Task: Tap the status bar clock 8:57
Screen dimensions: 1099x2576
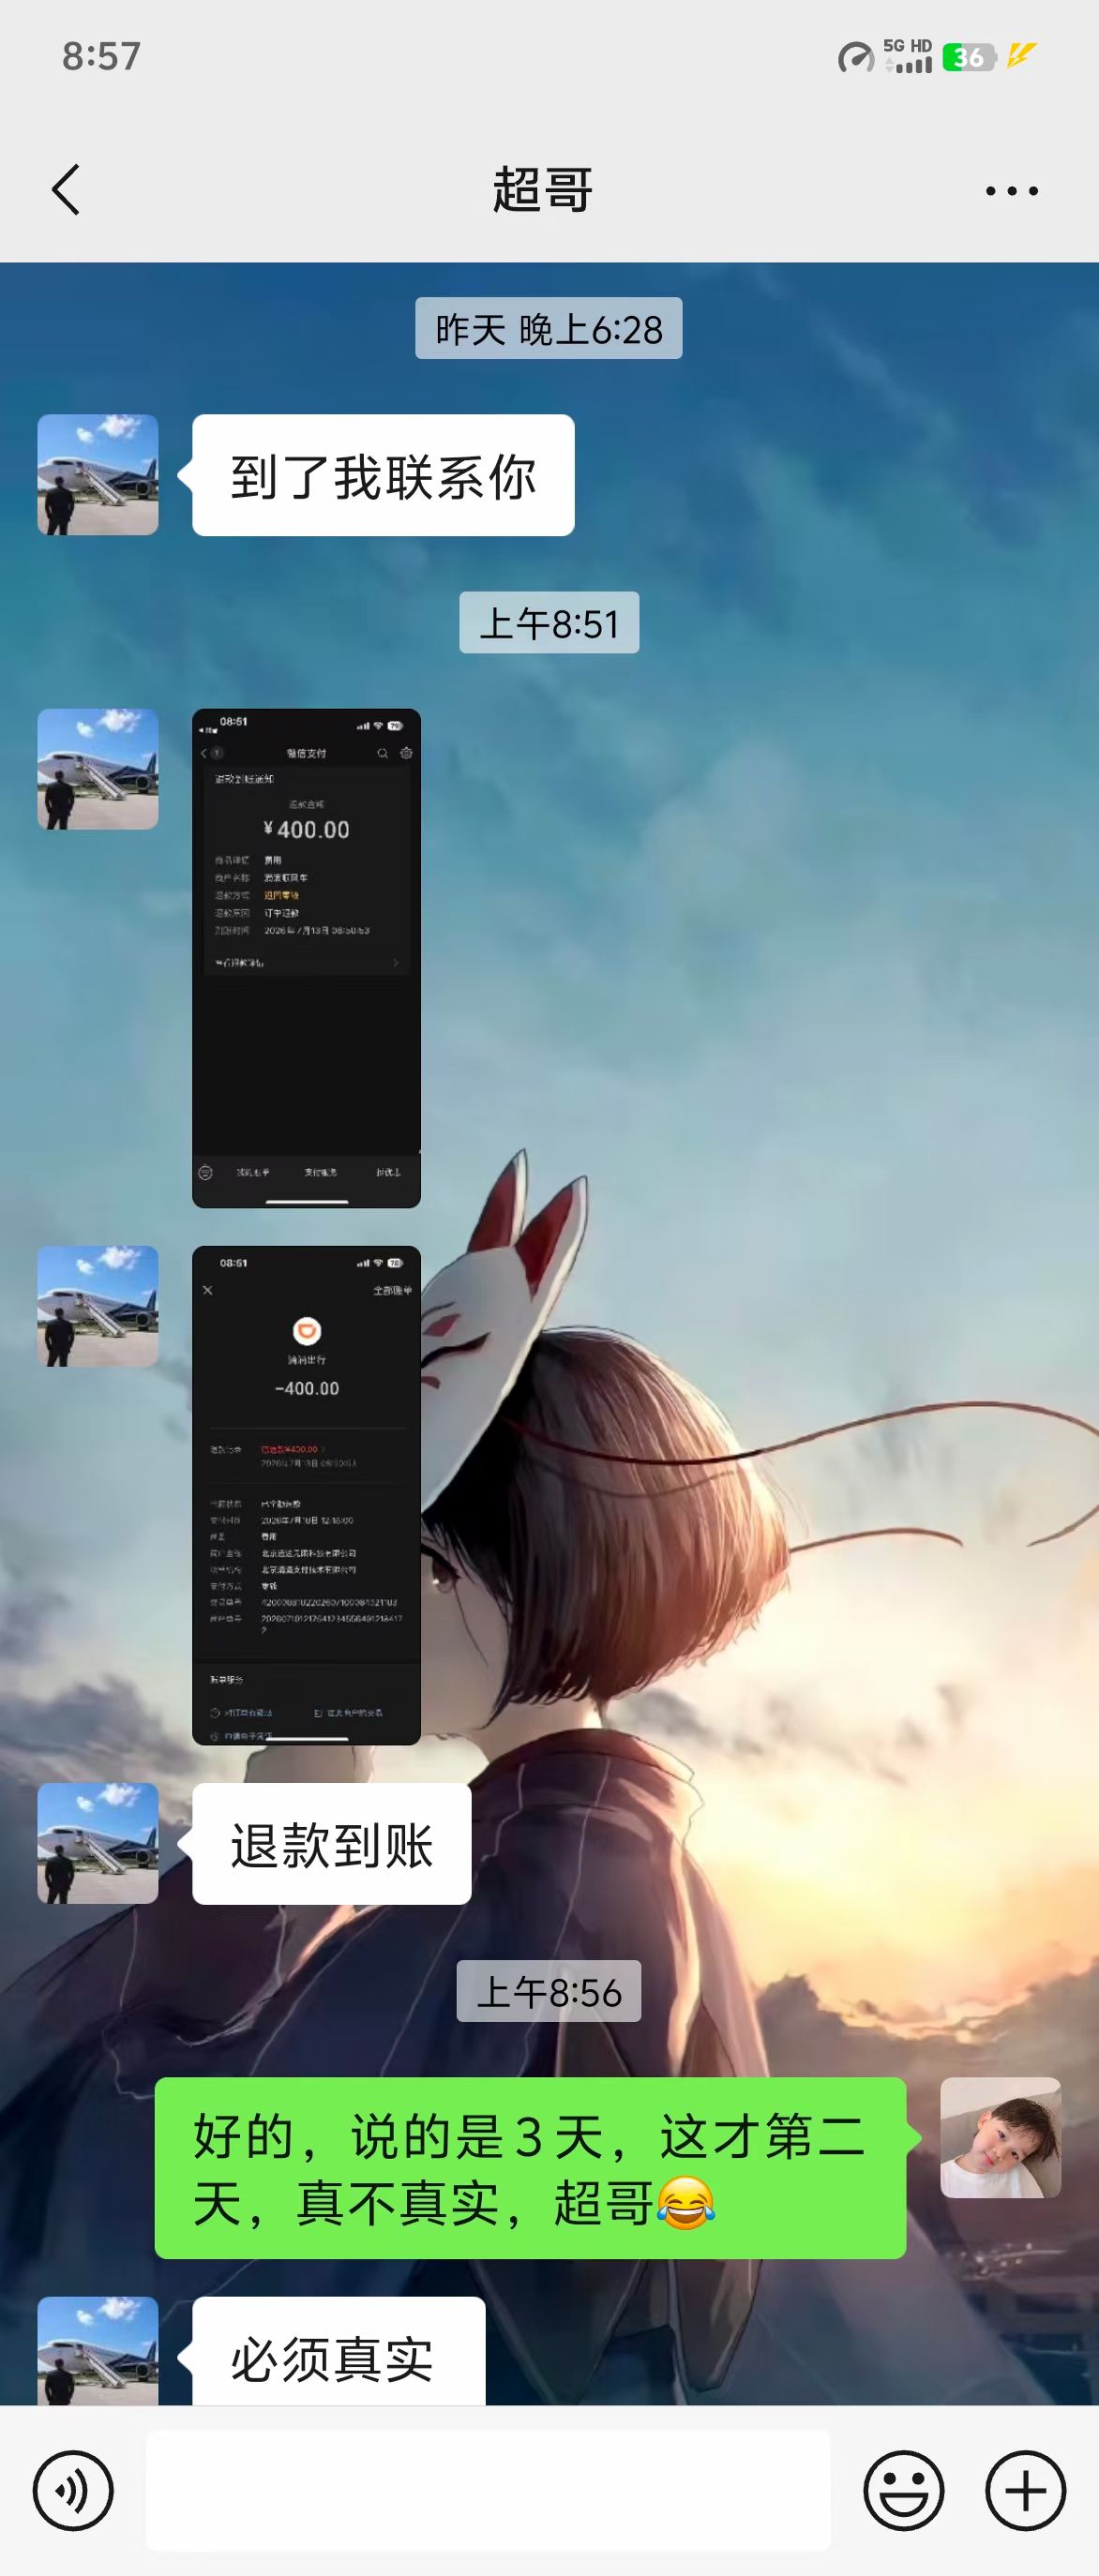Action: click(101, 56)
